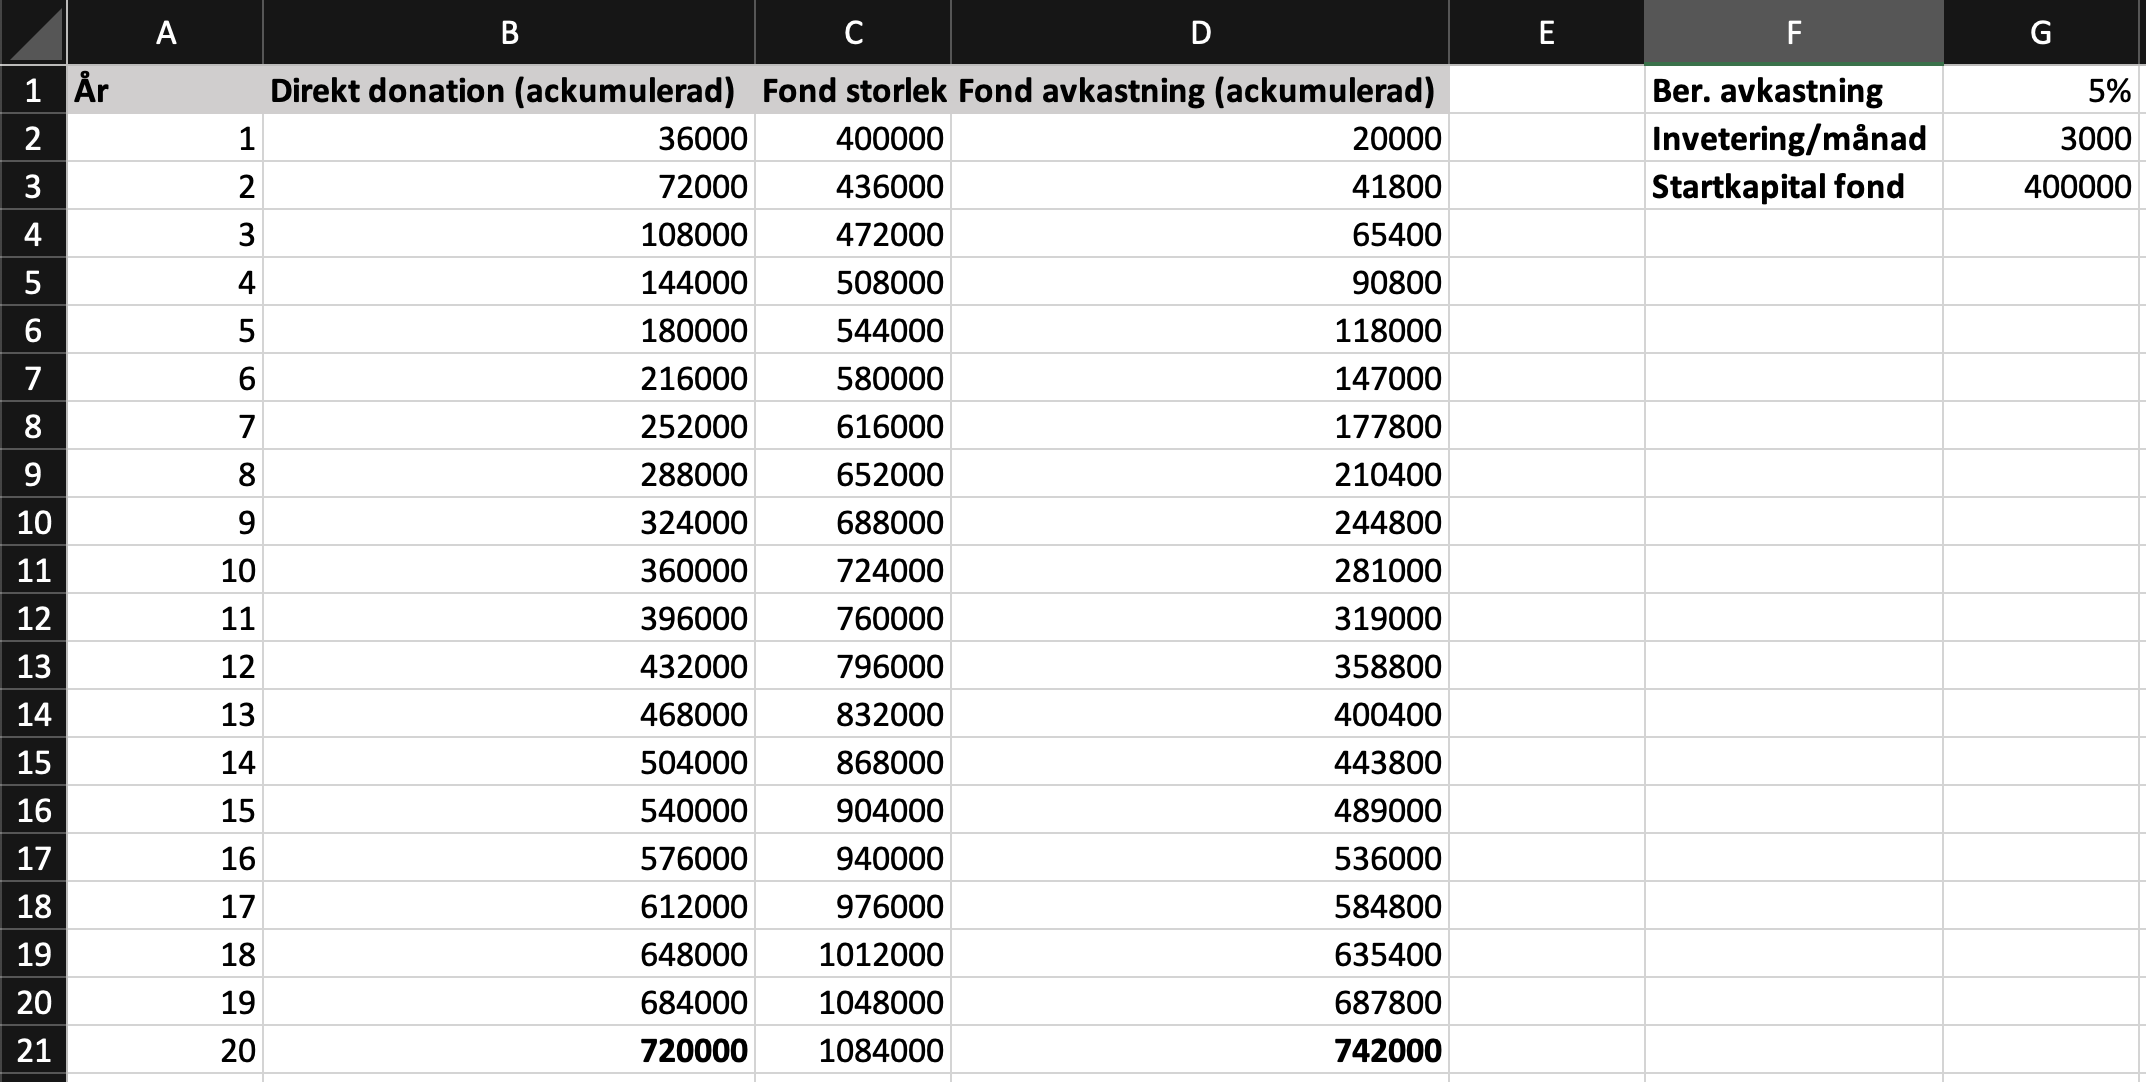Click column F header
This screenshot has height=1082, width=2146.
1794,33
